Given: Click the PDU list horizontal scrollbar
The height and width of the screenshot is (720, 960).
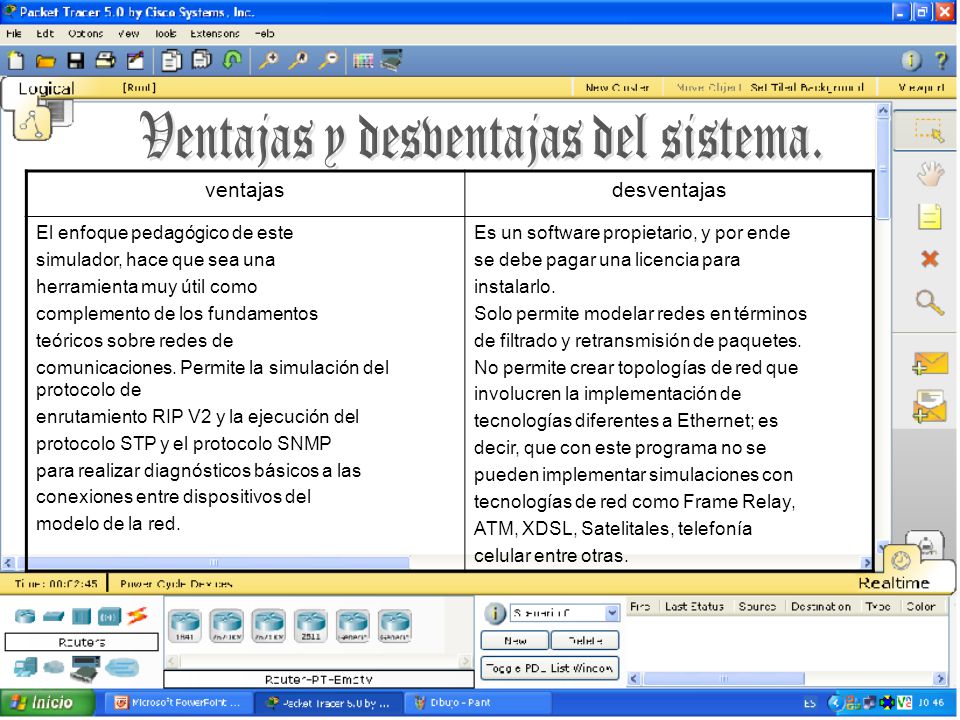Looking at the screenshot, I should pos(724,678).
